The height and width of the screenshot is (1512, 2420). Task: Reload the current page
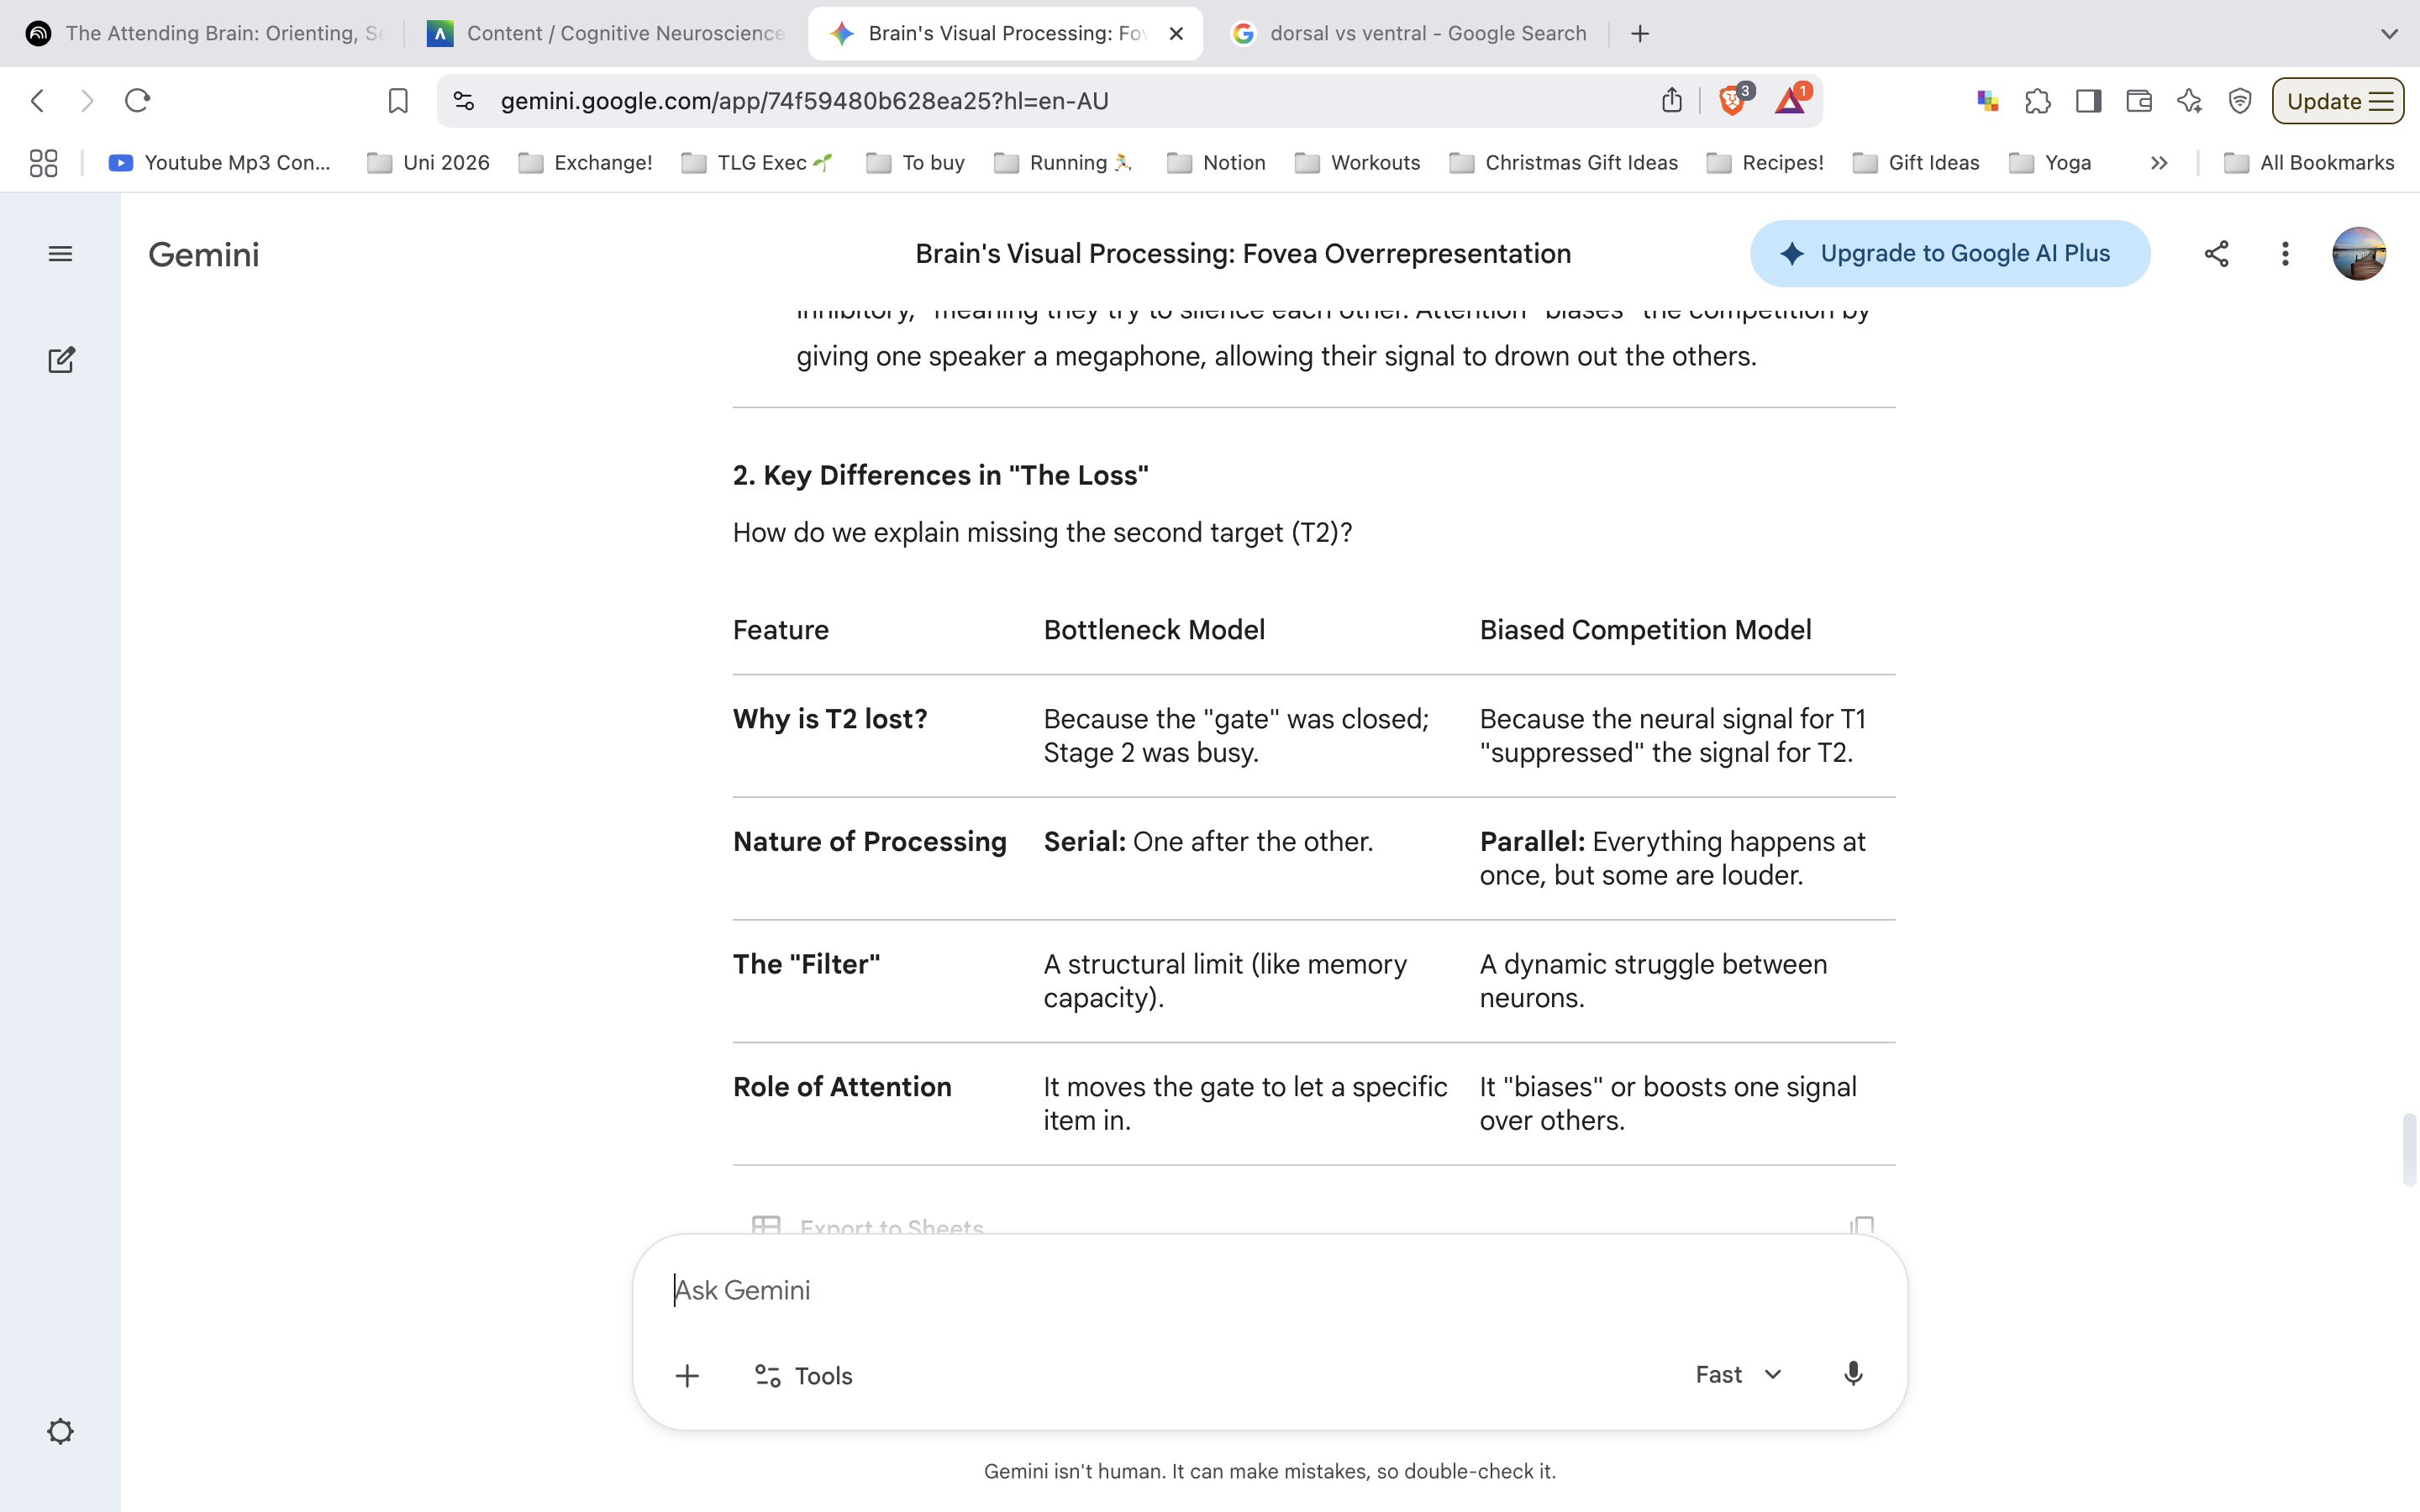[x=137, y=100]
